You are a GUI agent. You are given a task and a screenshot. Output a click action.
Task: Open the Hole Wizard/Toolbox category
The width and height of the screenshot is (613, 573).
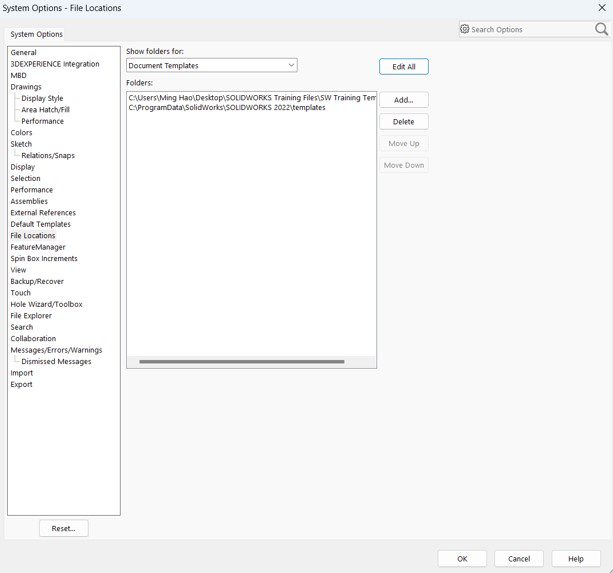(46, 304)
